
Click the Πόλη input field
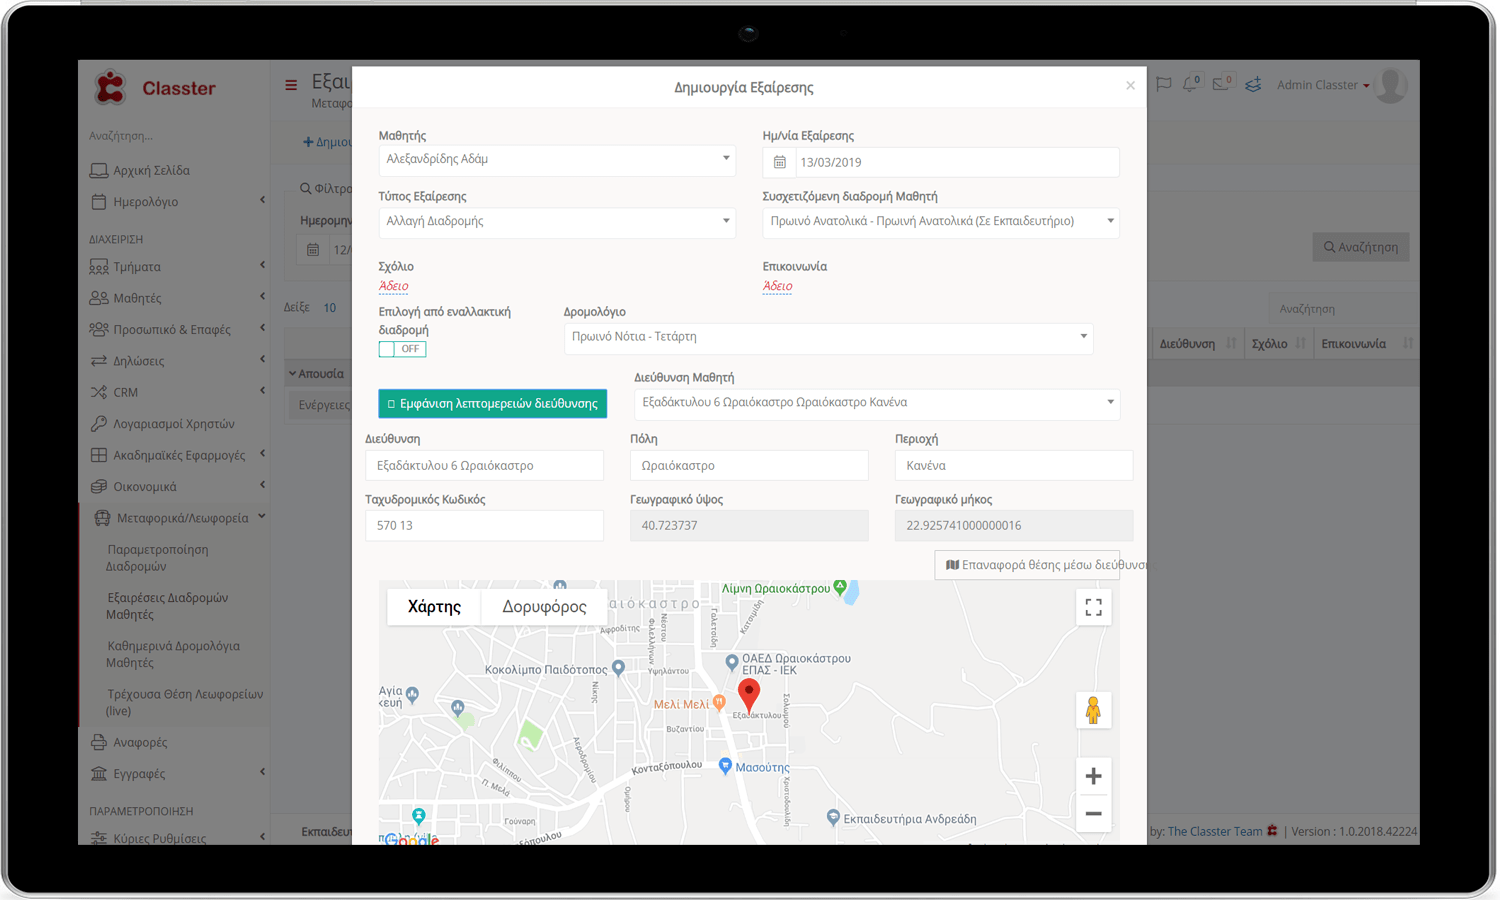click(x=749, y=465)
